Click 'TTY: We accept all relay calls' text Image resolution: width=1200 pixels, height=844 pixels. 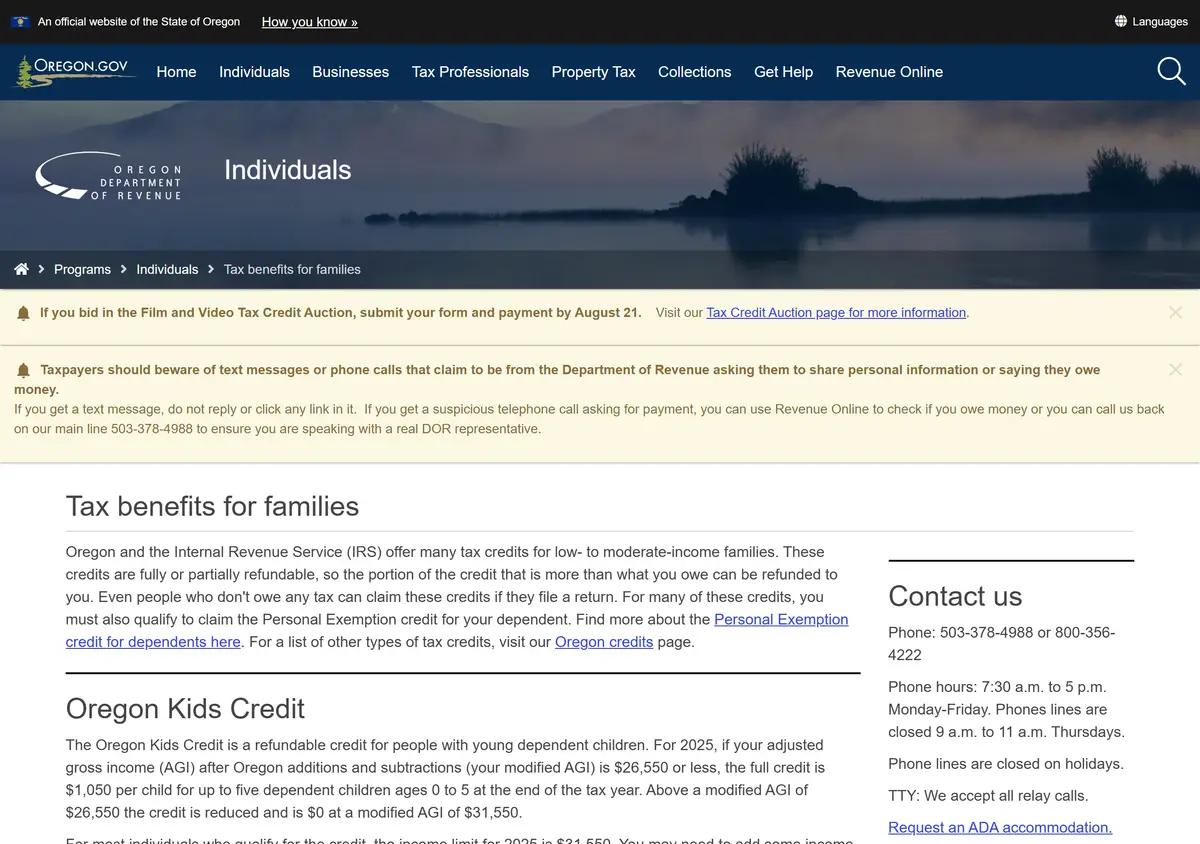pyautogui.click(x=988, y=796)
